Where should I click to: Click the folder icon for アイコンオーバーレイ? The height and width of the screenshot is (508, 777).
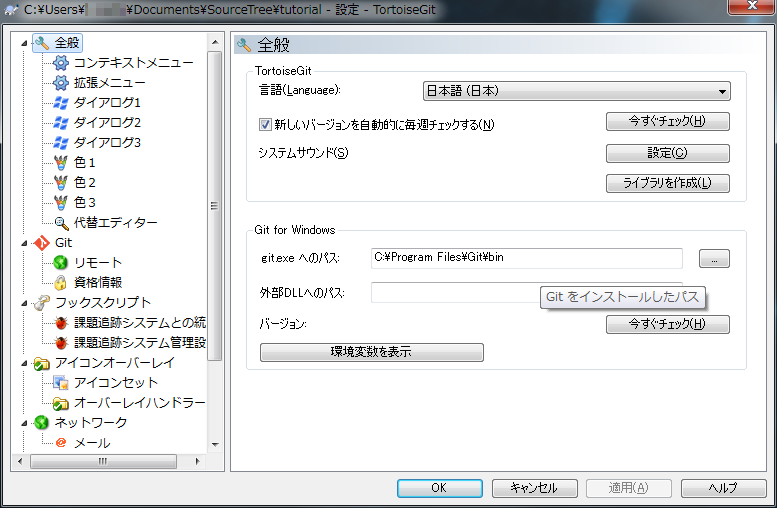pyautogui.click(x=42, y=363)
